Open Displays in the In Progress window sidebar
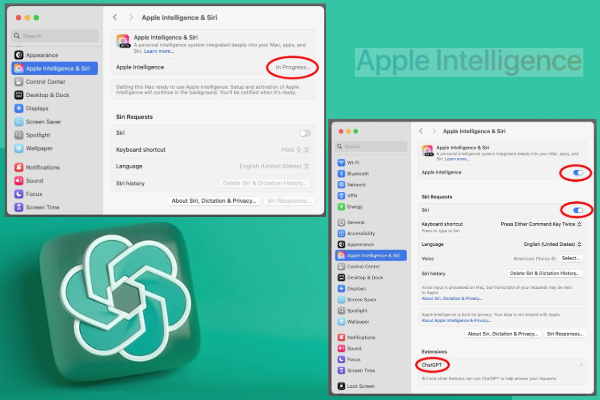600x400 pixels. (31, 108)
